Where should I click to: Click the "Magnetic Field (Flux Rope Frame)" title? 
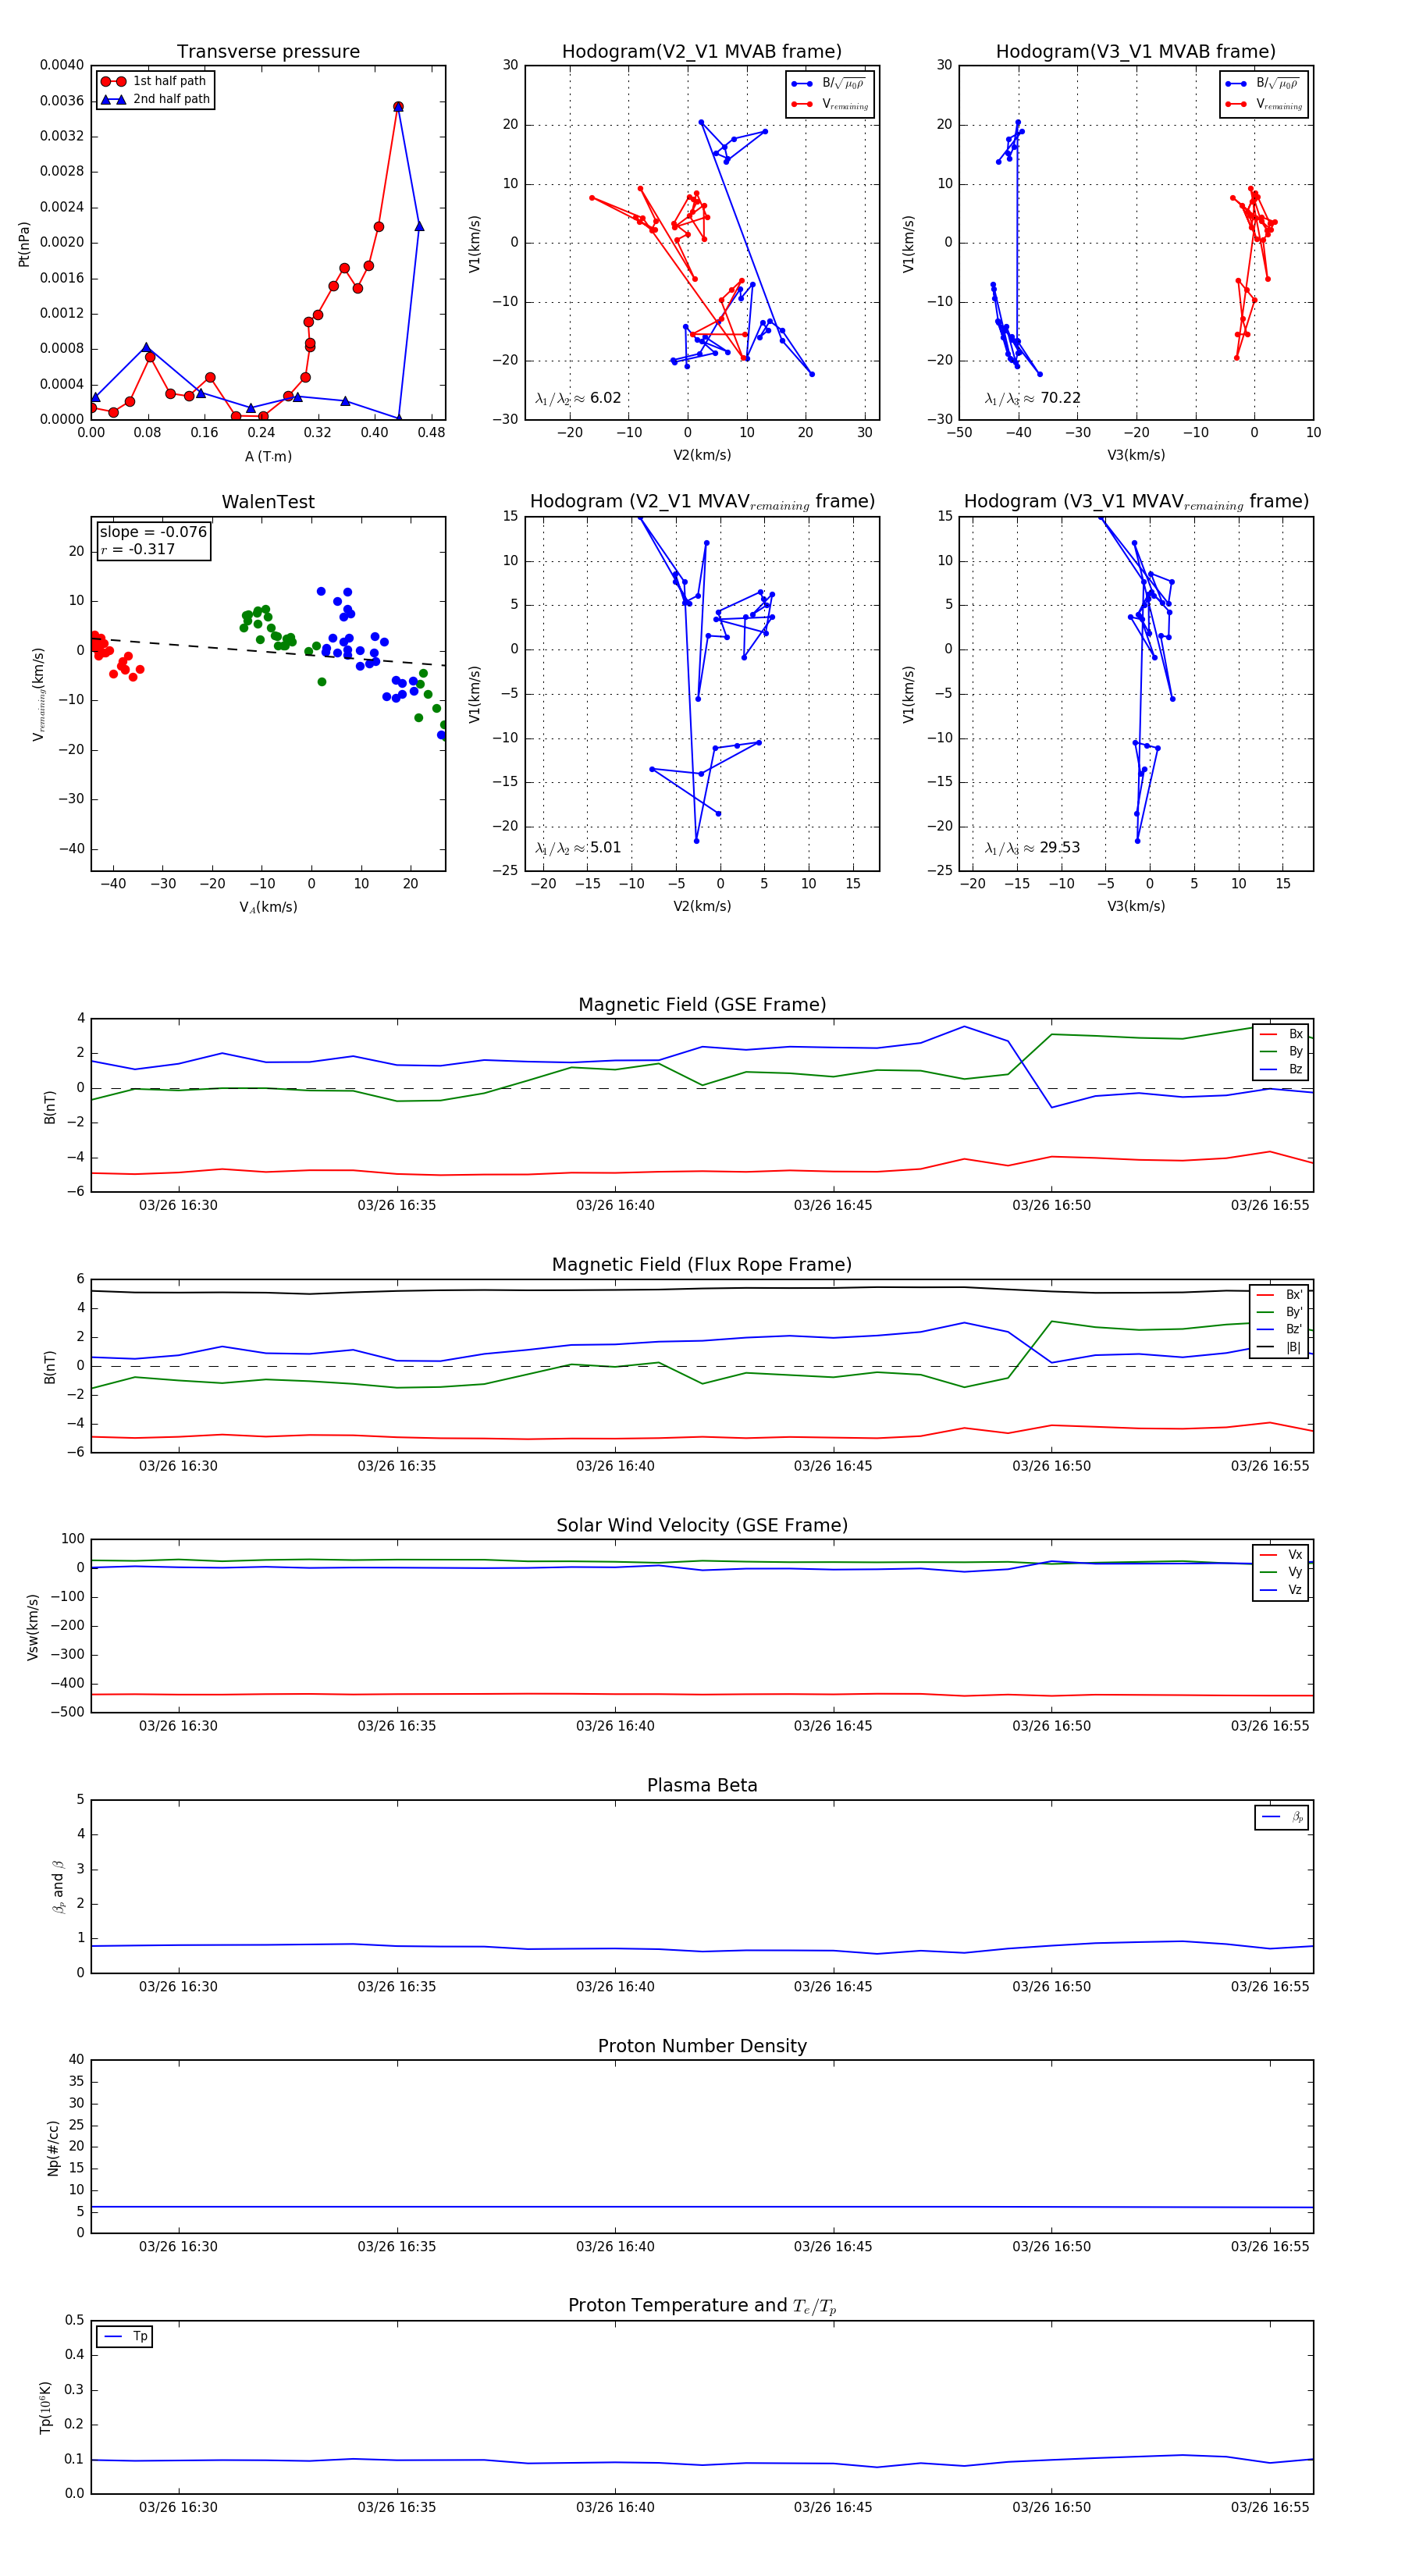[702, 1265]
